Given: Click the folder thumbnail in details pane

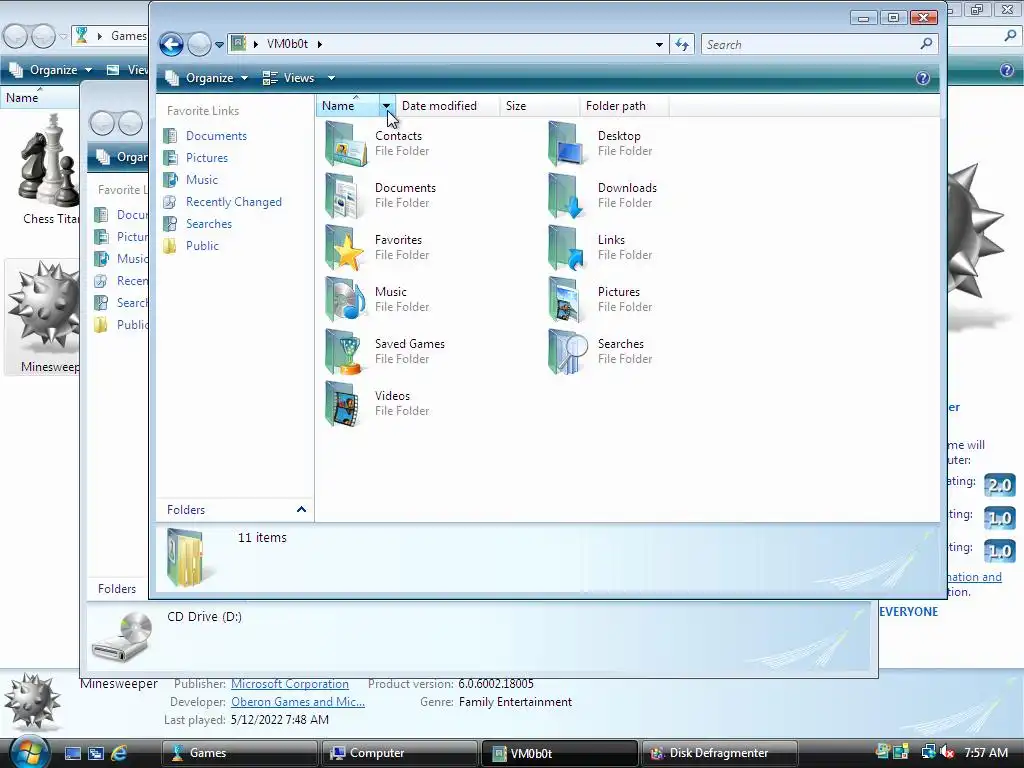Looking at the screenshot, I should pyautogui.click(x=188, y=558).
